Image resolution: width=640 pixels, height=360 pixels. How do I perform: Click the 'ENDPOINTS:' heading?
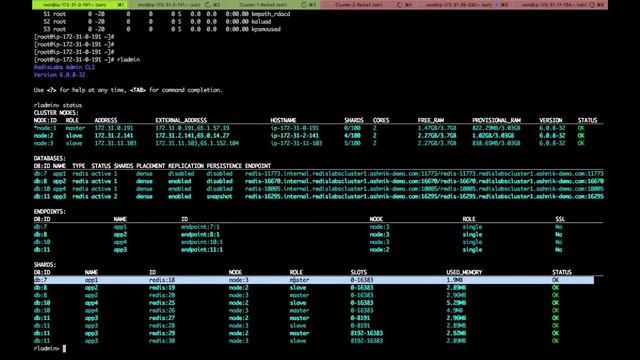(x=50, y=212)
